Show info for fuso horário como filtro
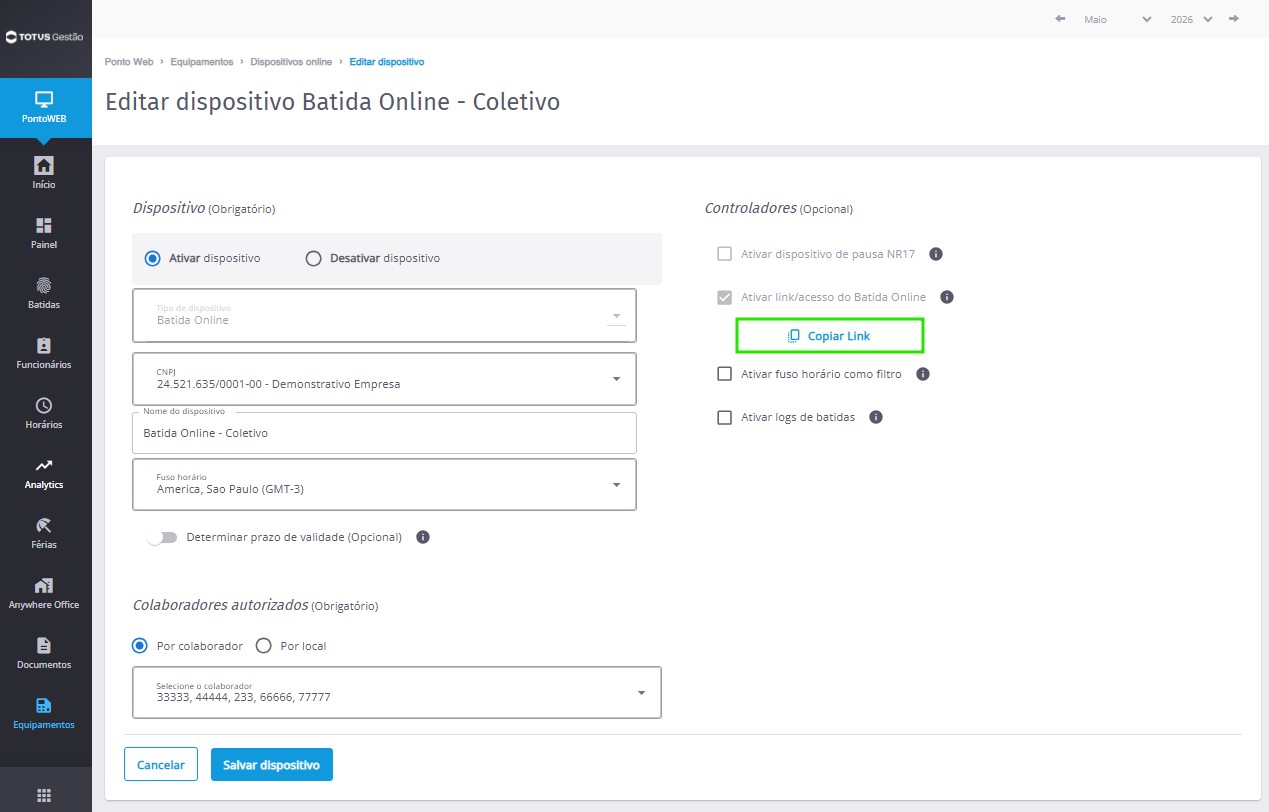Screen dimensions: 1269x812 pyautogui.click(x=923, y=374)
